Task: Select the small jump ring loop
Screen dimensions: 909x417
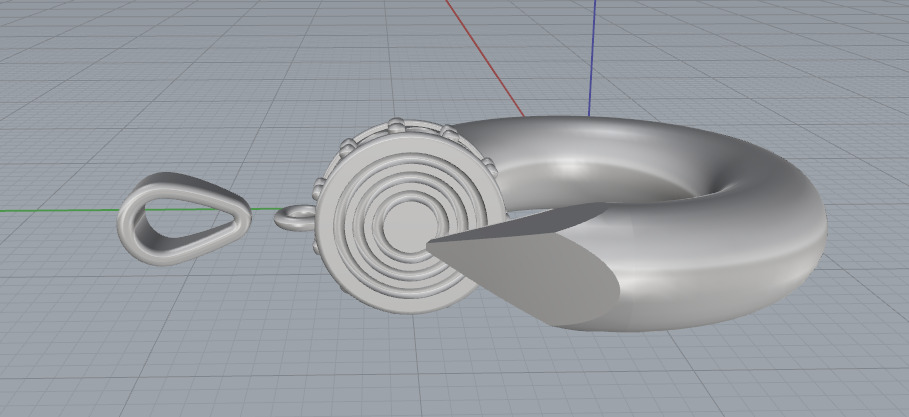Action: pos(293,218)
